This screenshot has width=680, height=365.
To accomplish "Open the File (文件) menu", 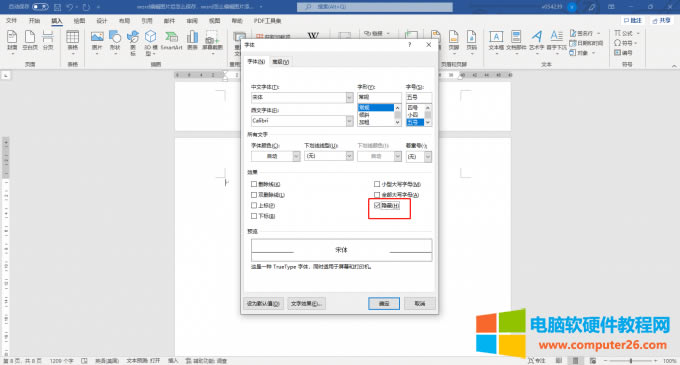I will (x=11, y=21).
